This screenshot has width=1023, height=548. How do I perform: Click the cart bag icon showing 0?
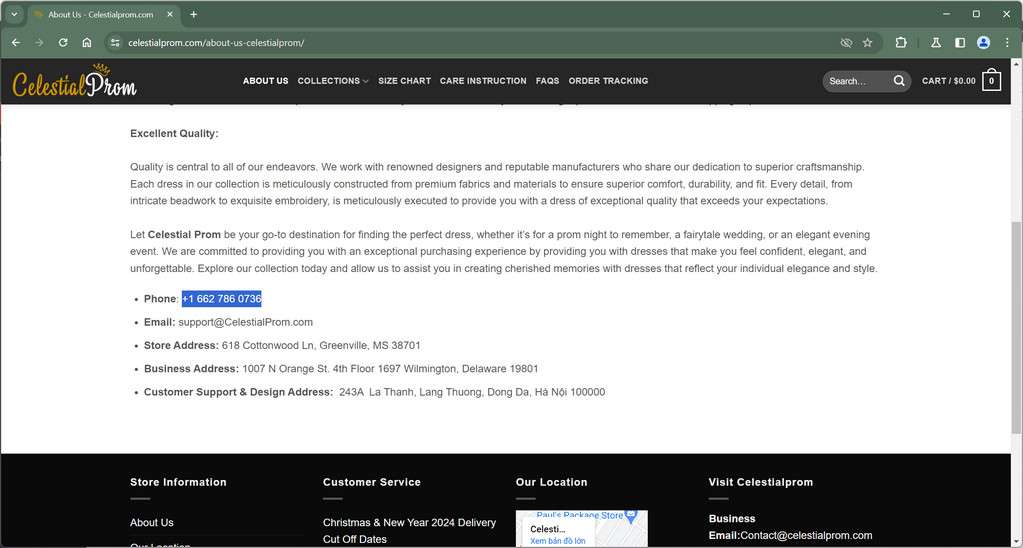pos(992,80)
